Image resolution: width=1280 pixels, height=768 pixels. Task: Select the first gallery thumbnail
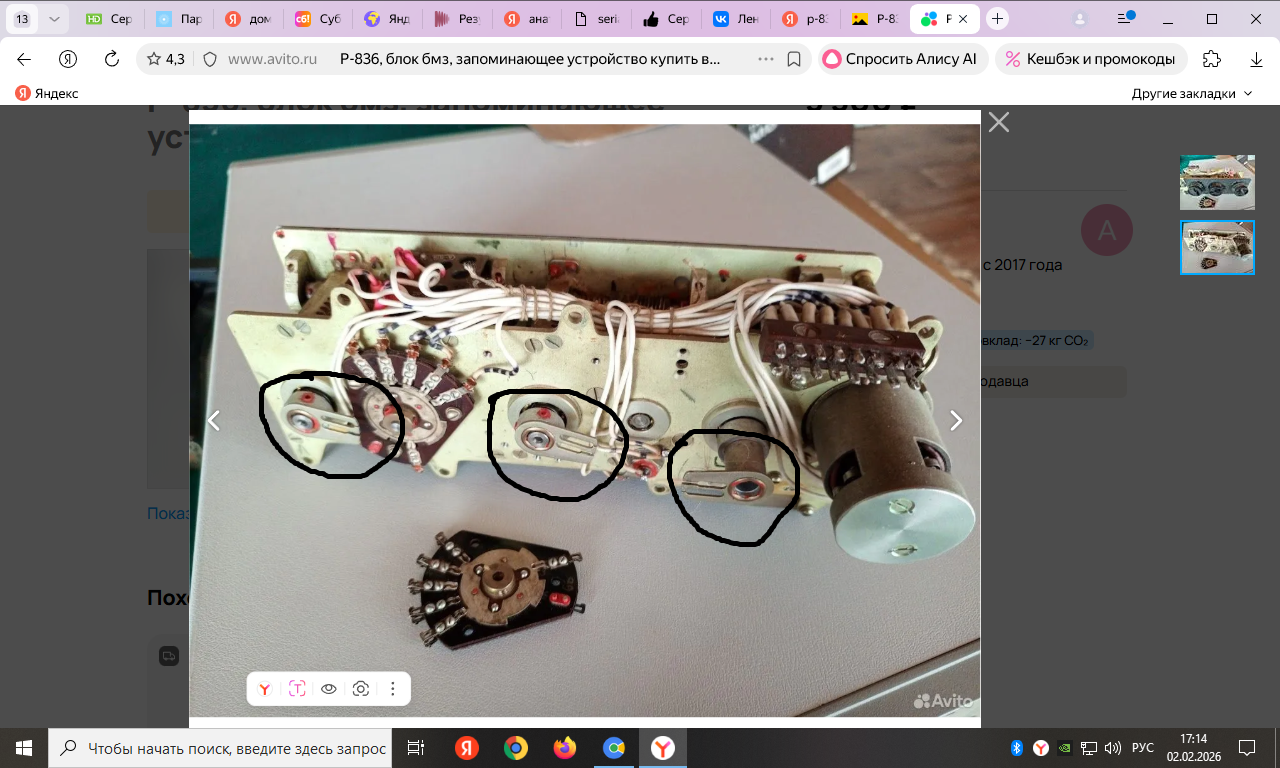[x=1216, y=182]
